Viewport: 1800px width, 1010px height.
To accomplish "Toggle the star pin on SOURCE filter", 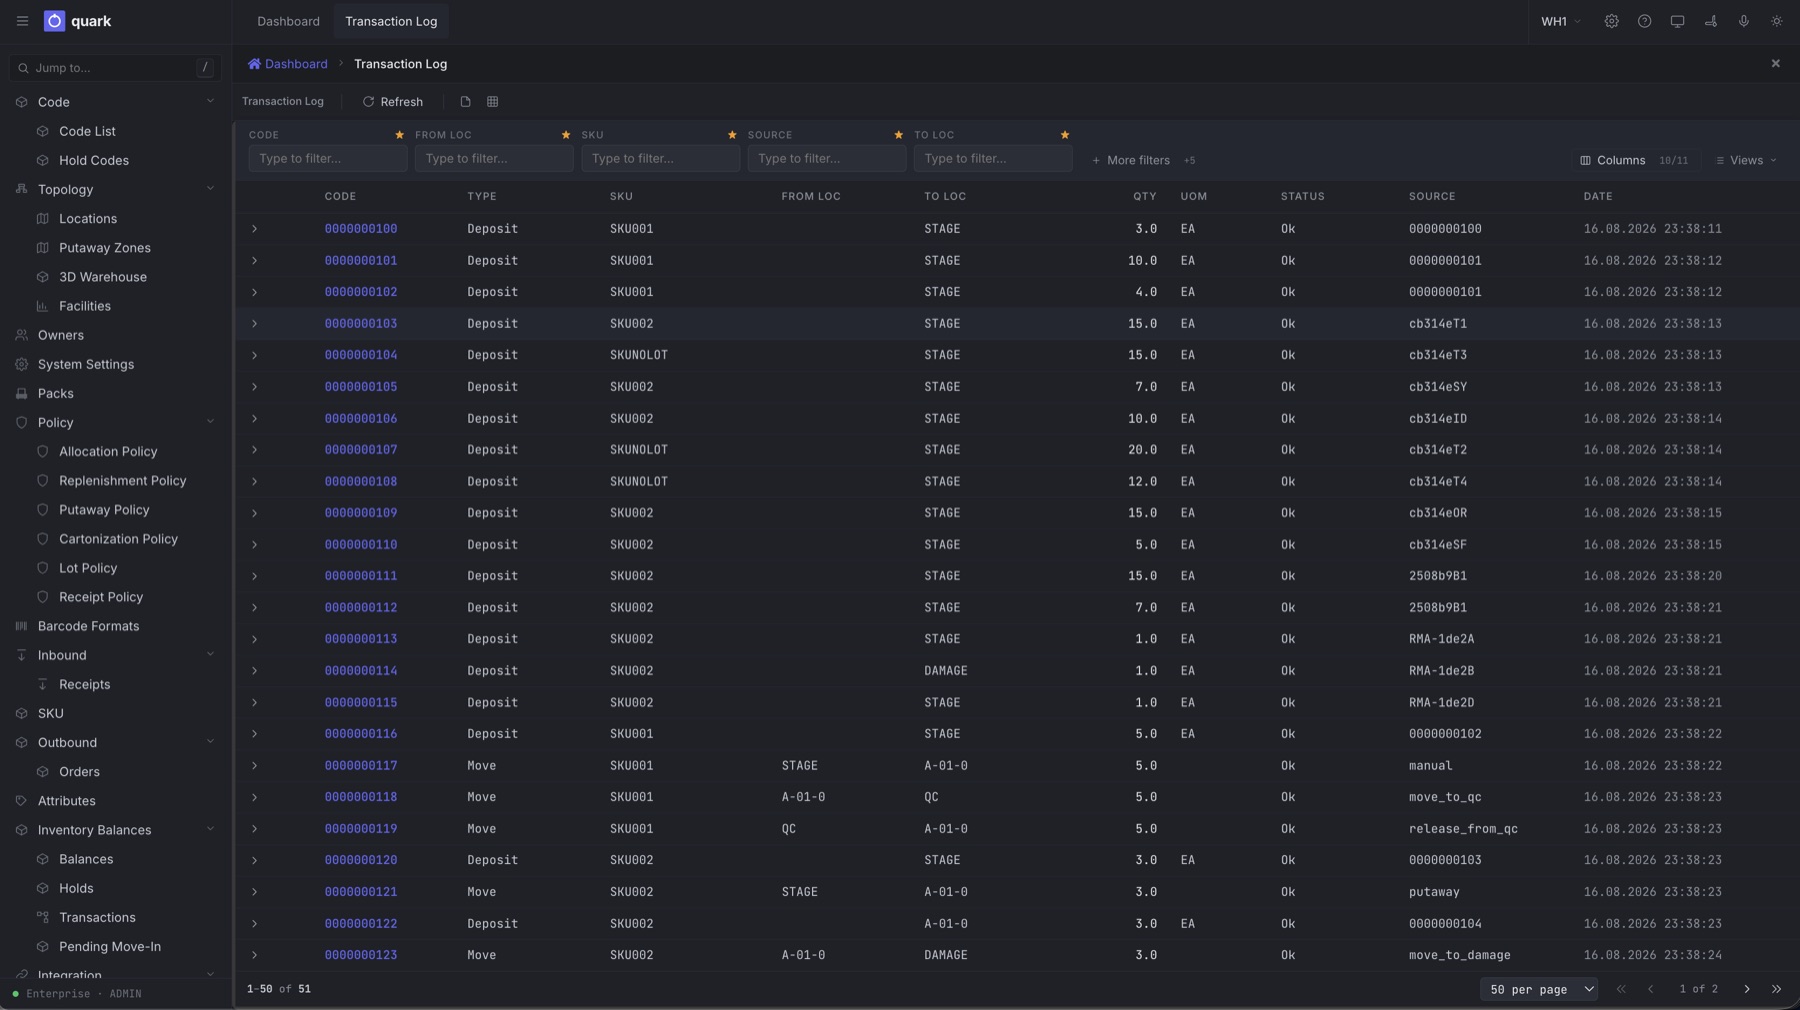I will (x=898, y=135).
